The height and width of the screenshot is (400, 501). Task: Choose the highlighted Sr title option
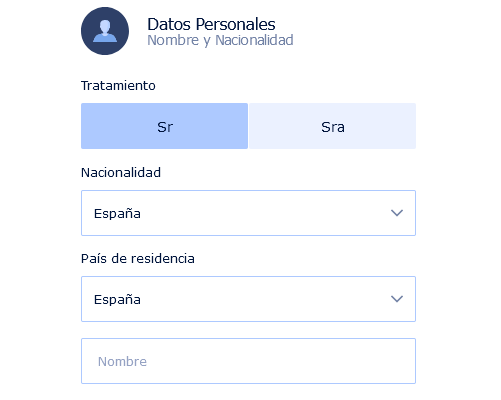[164, 126]
